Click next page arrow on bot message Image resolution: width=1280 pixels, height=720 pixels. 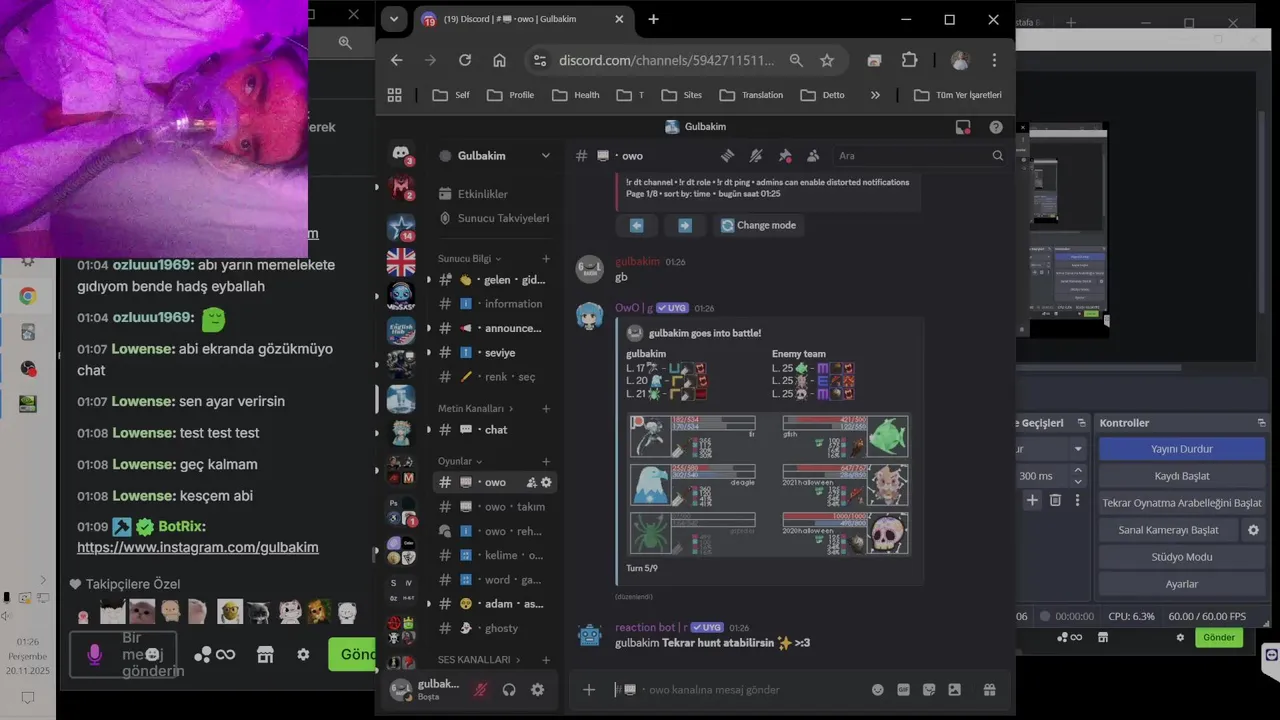coord(684,225)
